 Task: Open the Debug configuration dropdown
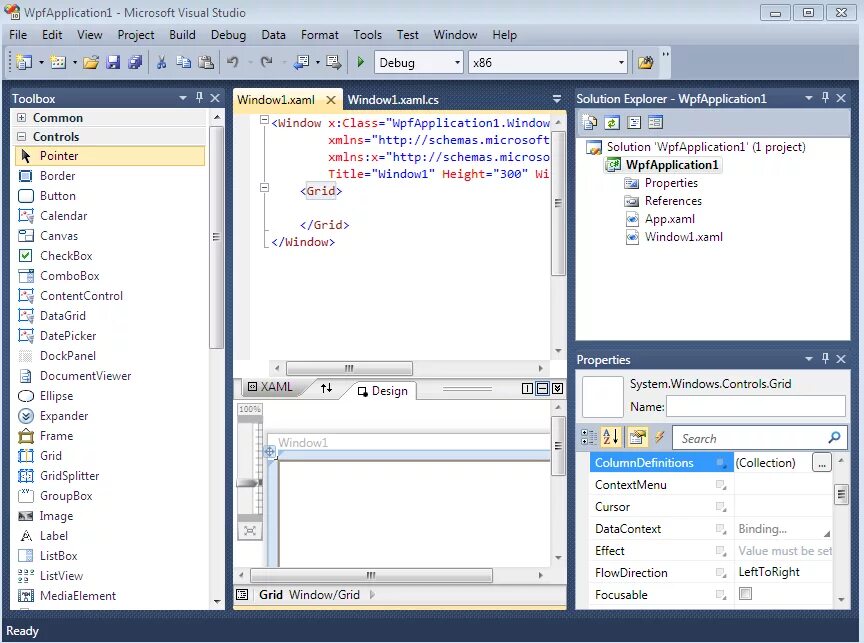[457, 62]
